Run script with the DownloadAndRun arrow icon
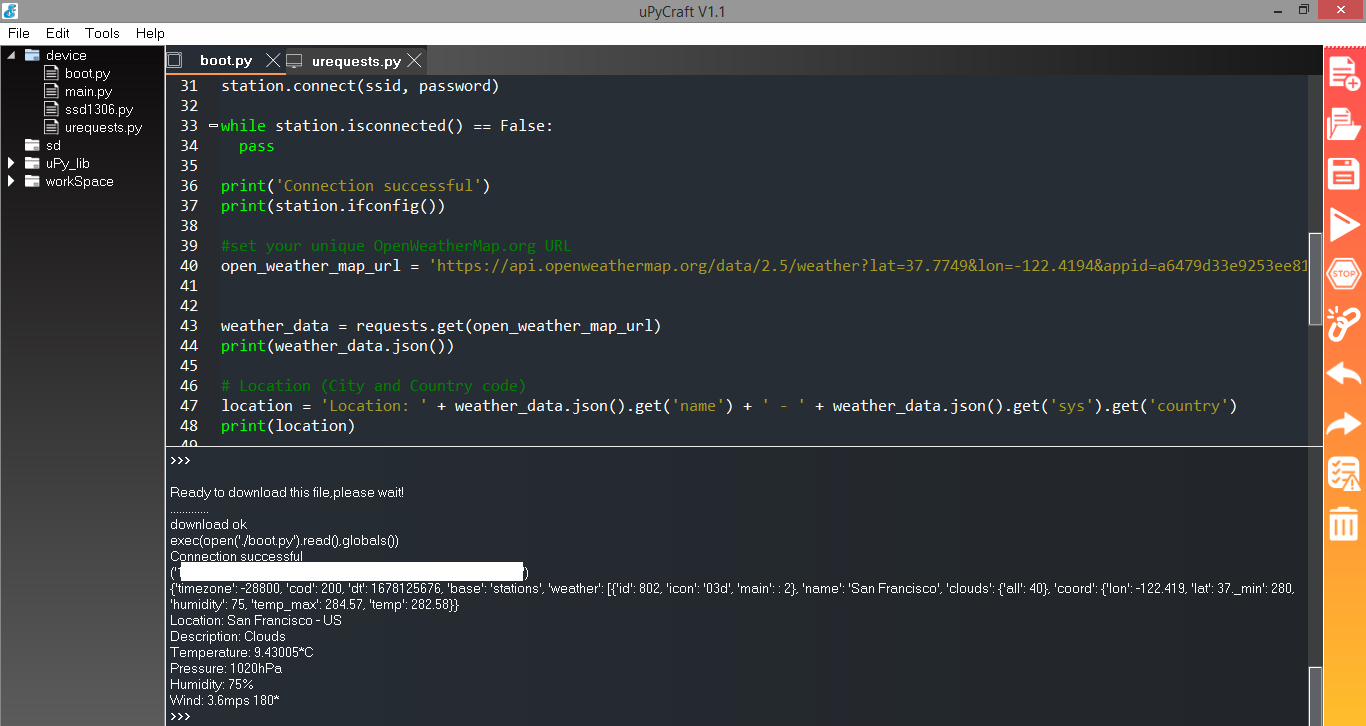 (1343, 223)
